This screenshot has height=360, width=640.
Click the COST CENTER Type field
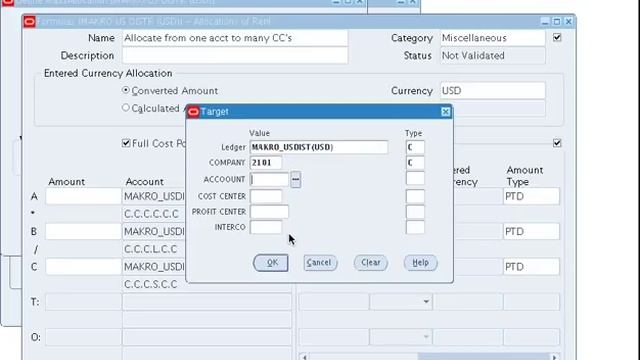[x=415, y=196]
